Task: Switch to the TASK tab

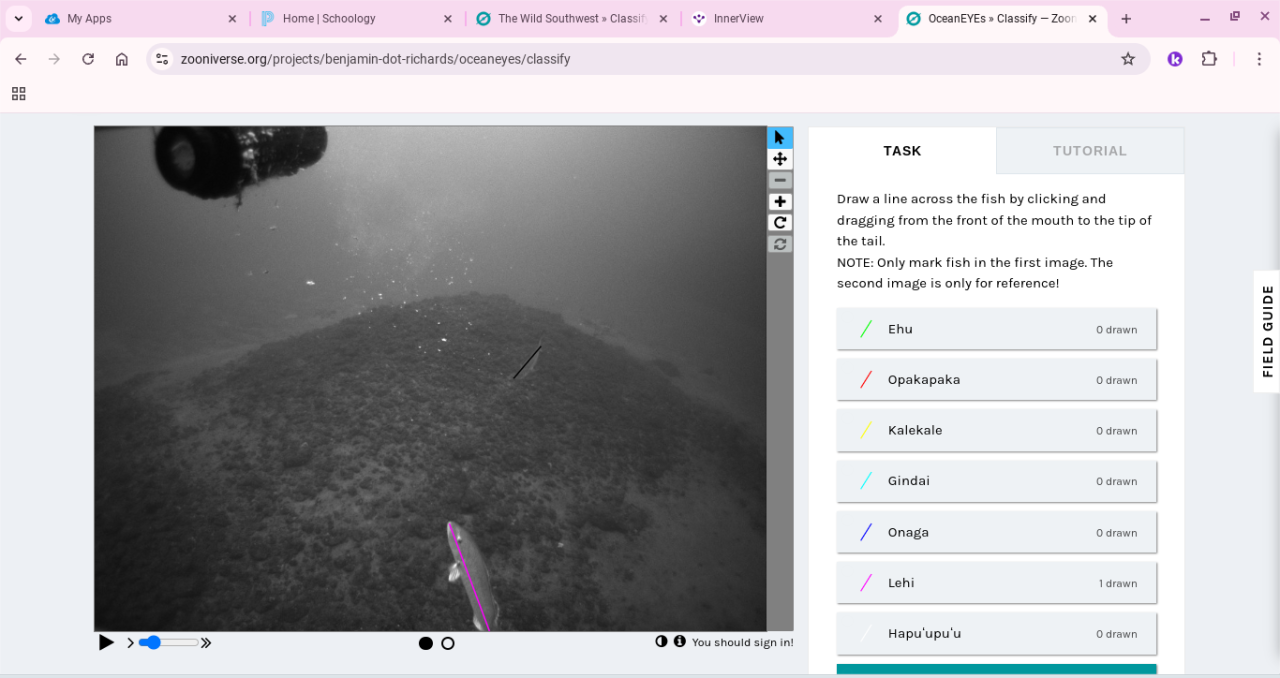Action: pyautogui.click(x=902, y=151)
